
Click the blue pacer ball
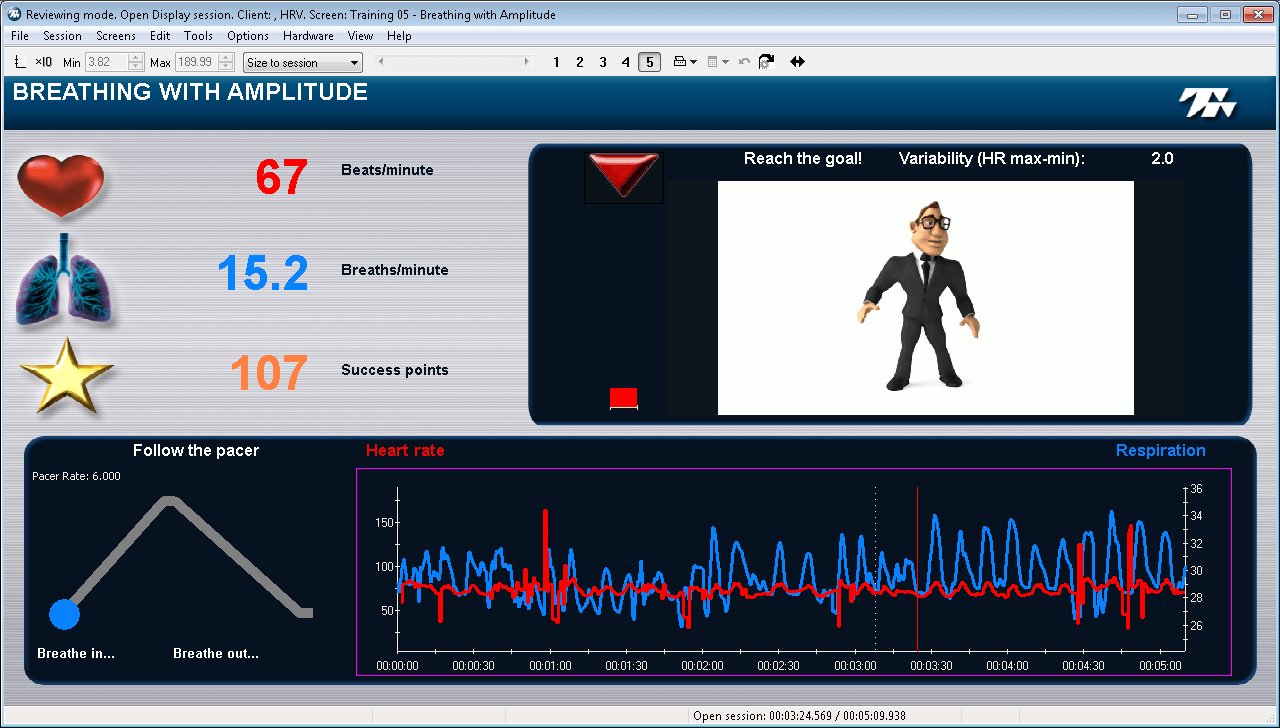click(64, 614)
